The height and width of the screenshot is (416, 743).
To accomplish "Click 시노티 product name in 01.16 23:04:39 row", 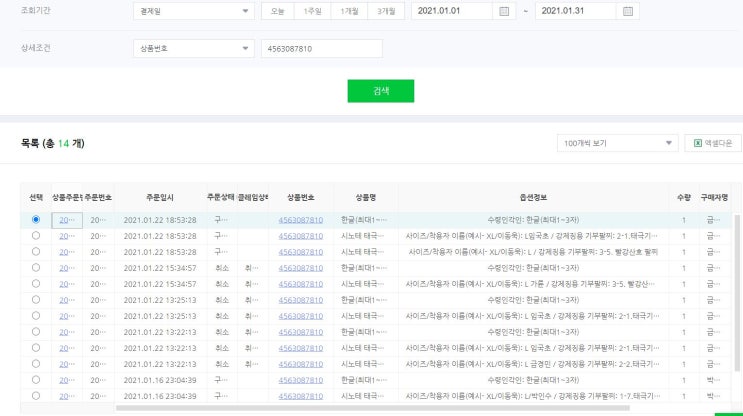I will pyautogui.click(x=362, y=396).
